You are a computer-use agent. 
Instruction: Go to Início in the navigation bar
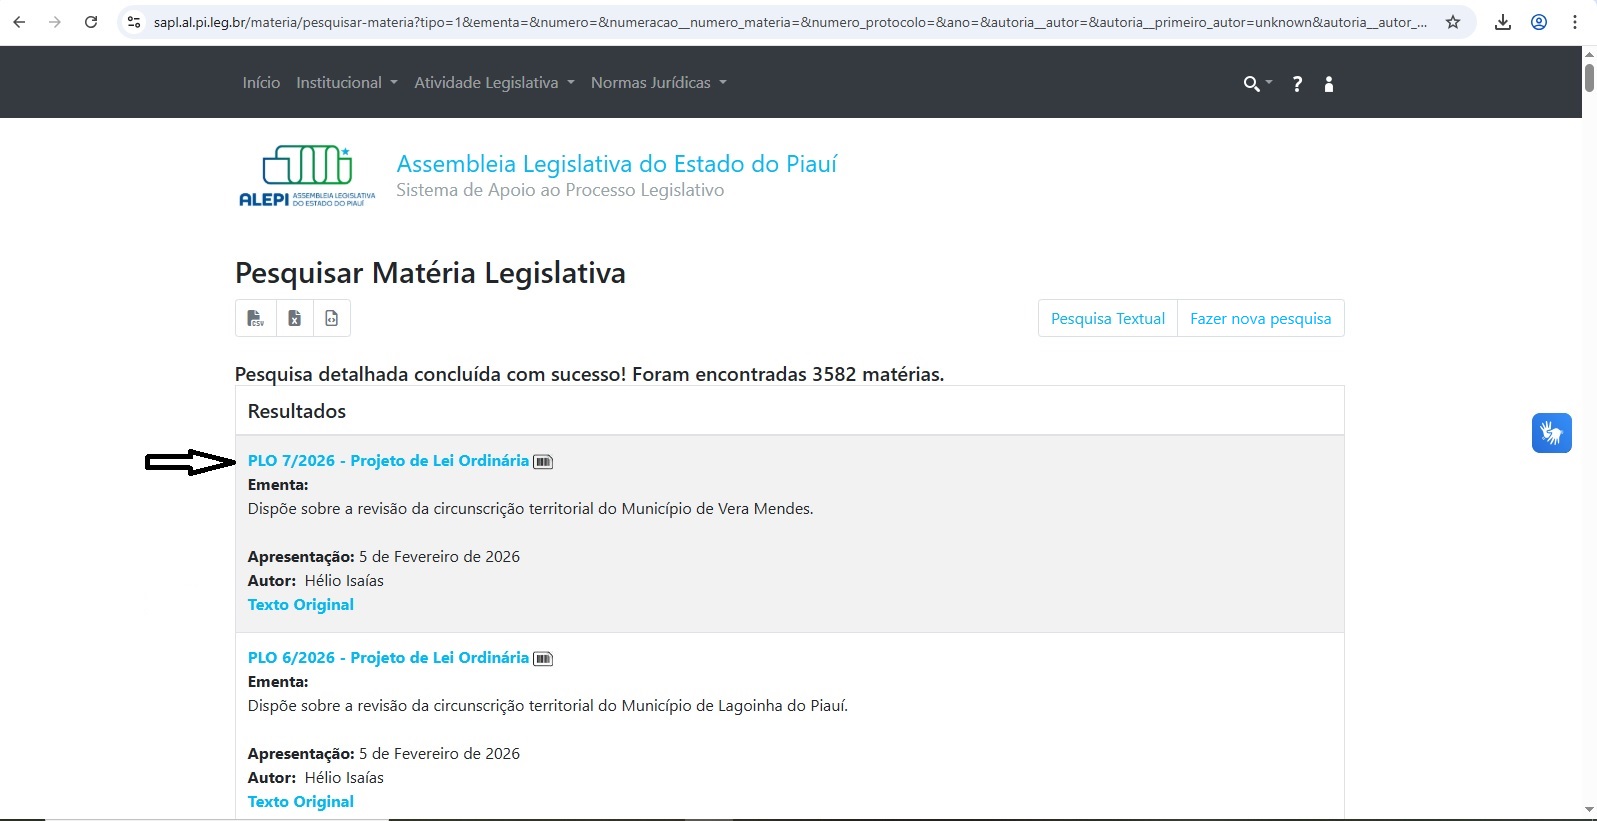point(261,83)
